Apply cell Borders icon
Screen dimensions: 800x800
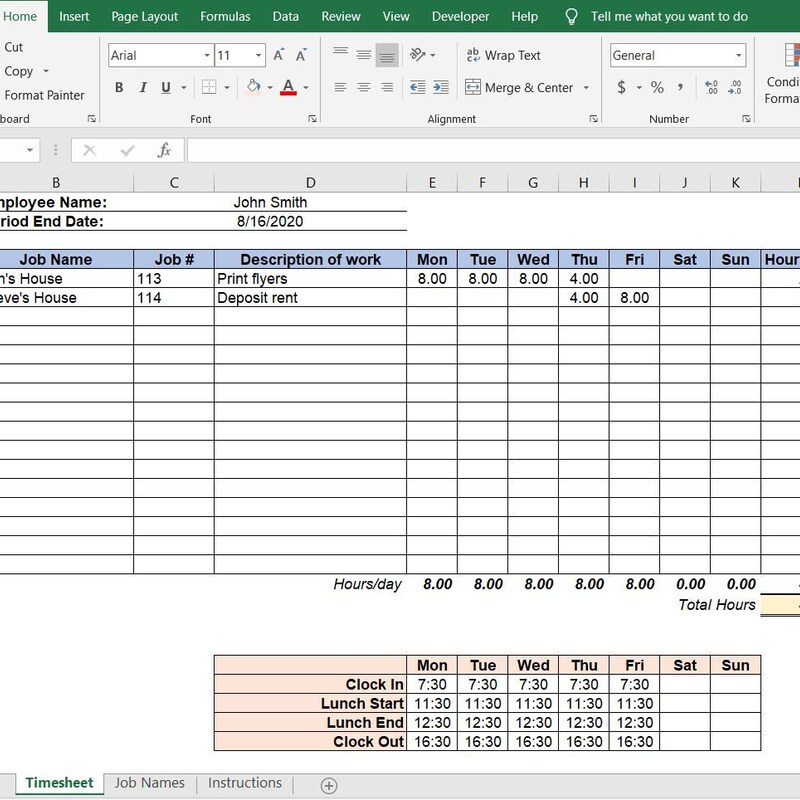click(209, 87)
